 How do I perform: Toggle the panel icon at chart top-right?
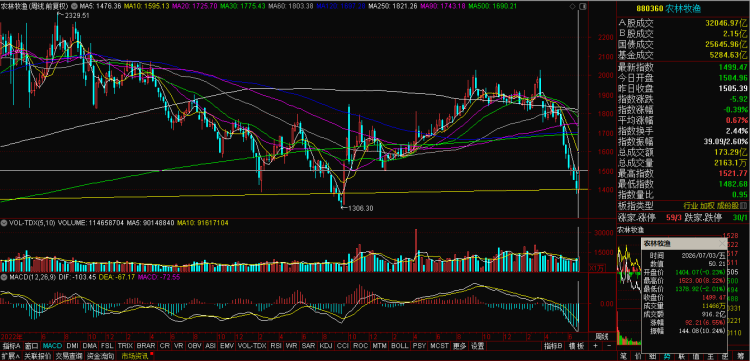(x=583, y=6)
